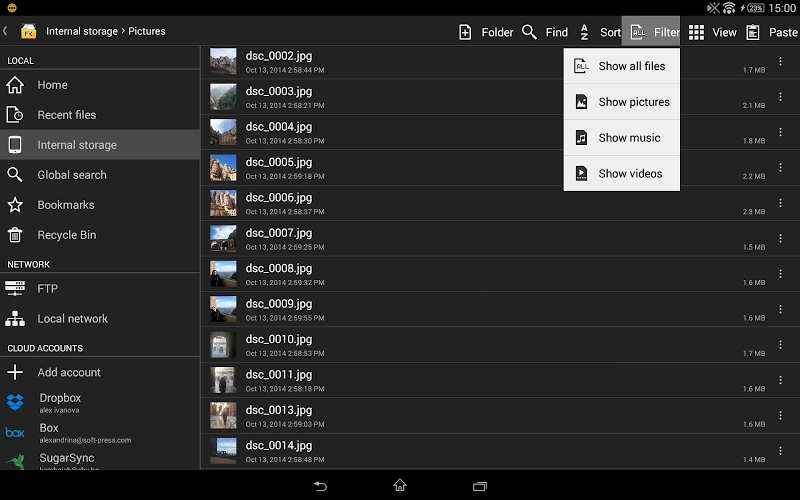Open overflow menu for dsc_0010.jpg
800x500 pixels.
[x=780, y=345]
